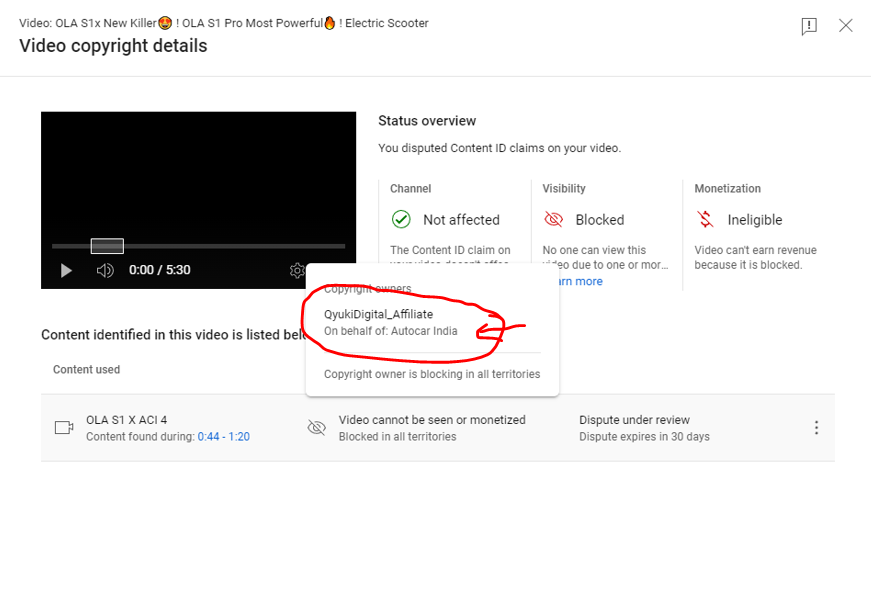Image resolution: width=871 pixels, height=601 pixels.
Task: Click the green Not affected checkmark icon
Action: [x=401, y=219]
